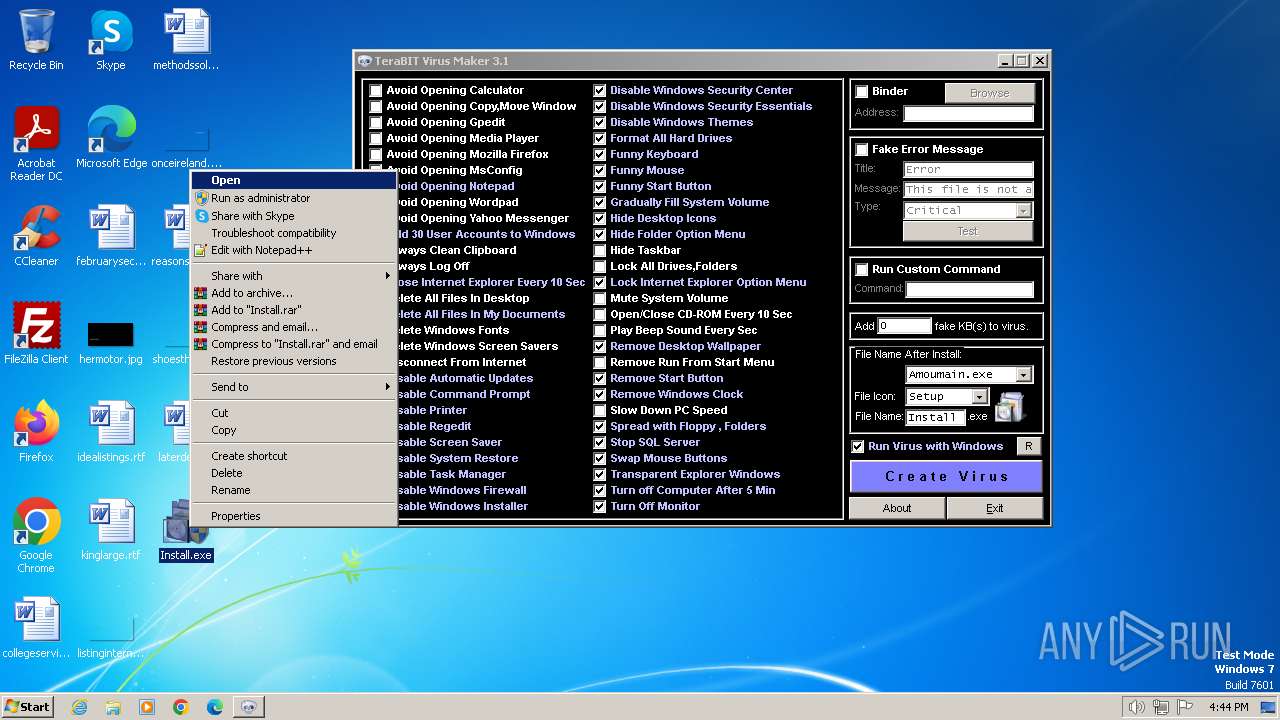Uncheck Swap Mouse Buttons
The image size is (1280, 720).
coord(600,458)
